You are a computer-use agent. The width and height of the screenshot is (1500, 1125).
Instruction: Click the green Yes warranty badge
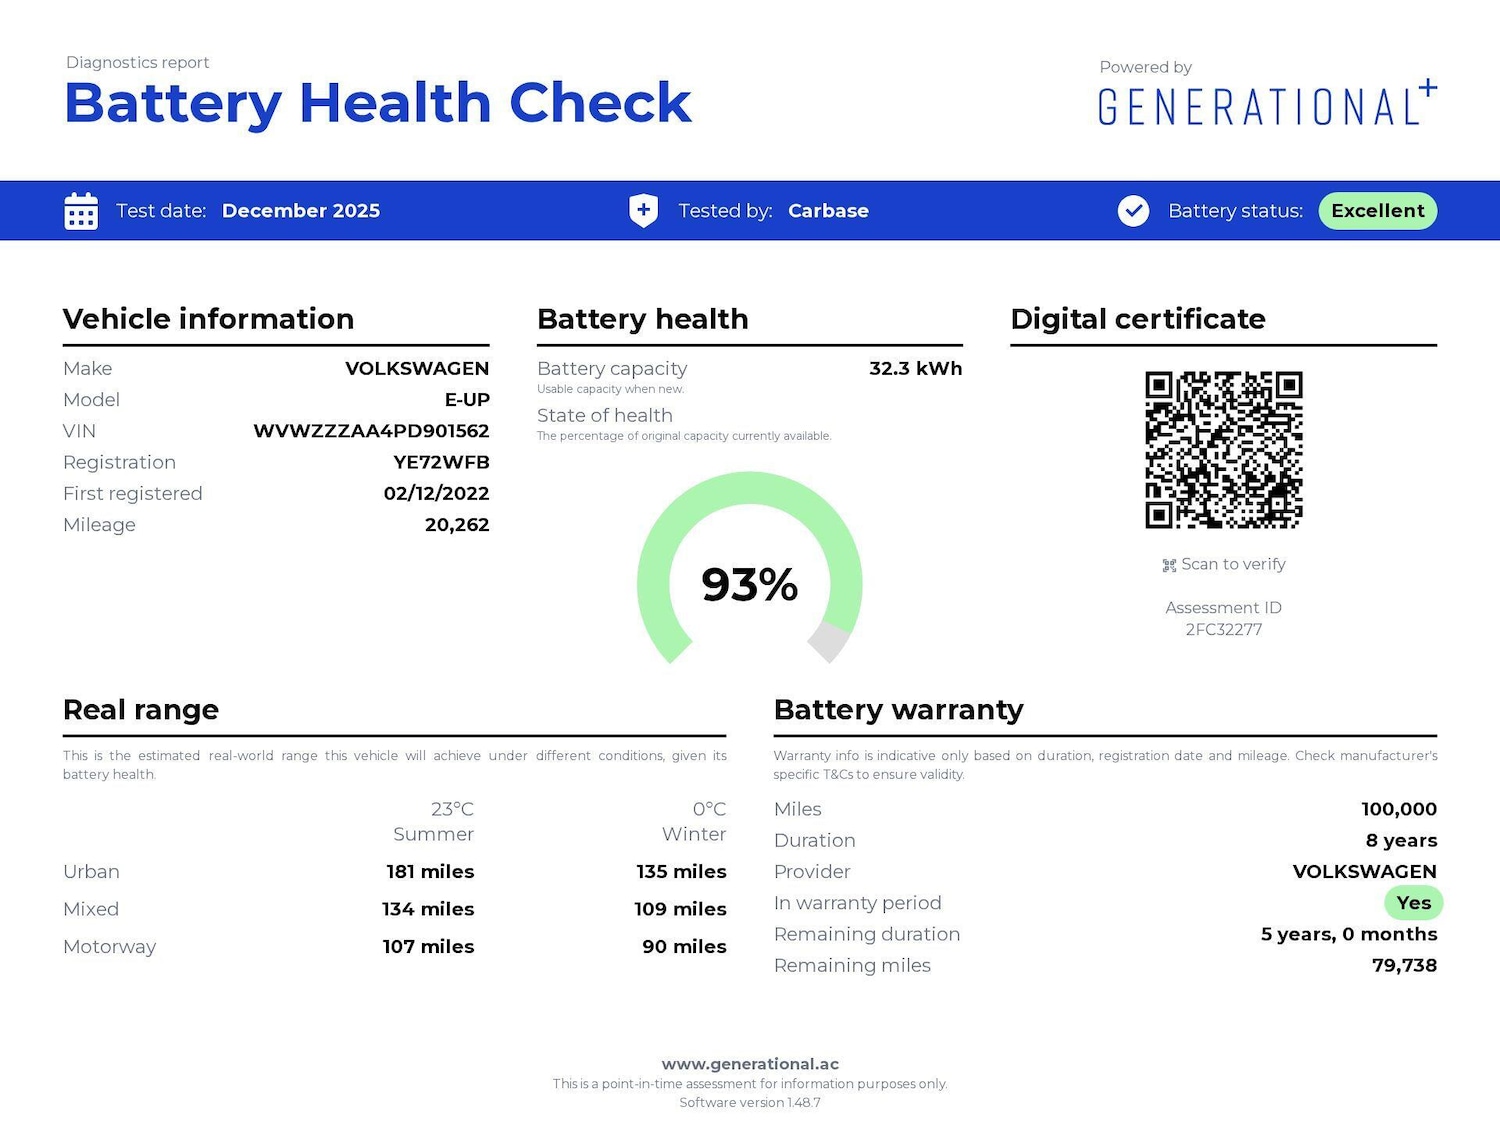[x=1413, y=903]
